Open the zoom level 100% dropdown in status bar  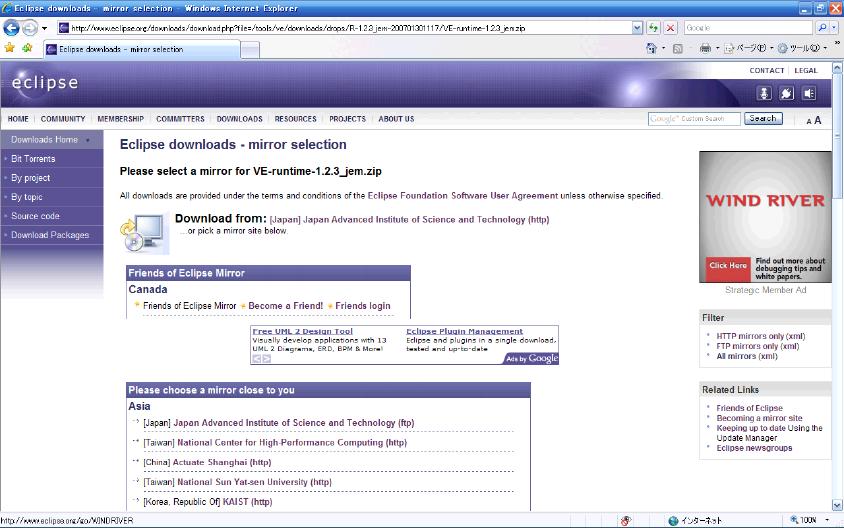[827, 520]
